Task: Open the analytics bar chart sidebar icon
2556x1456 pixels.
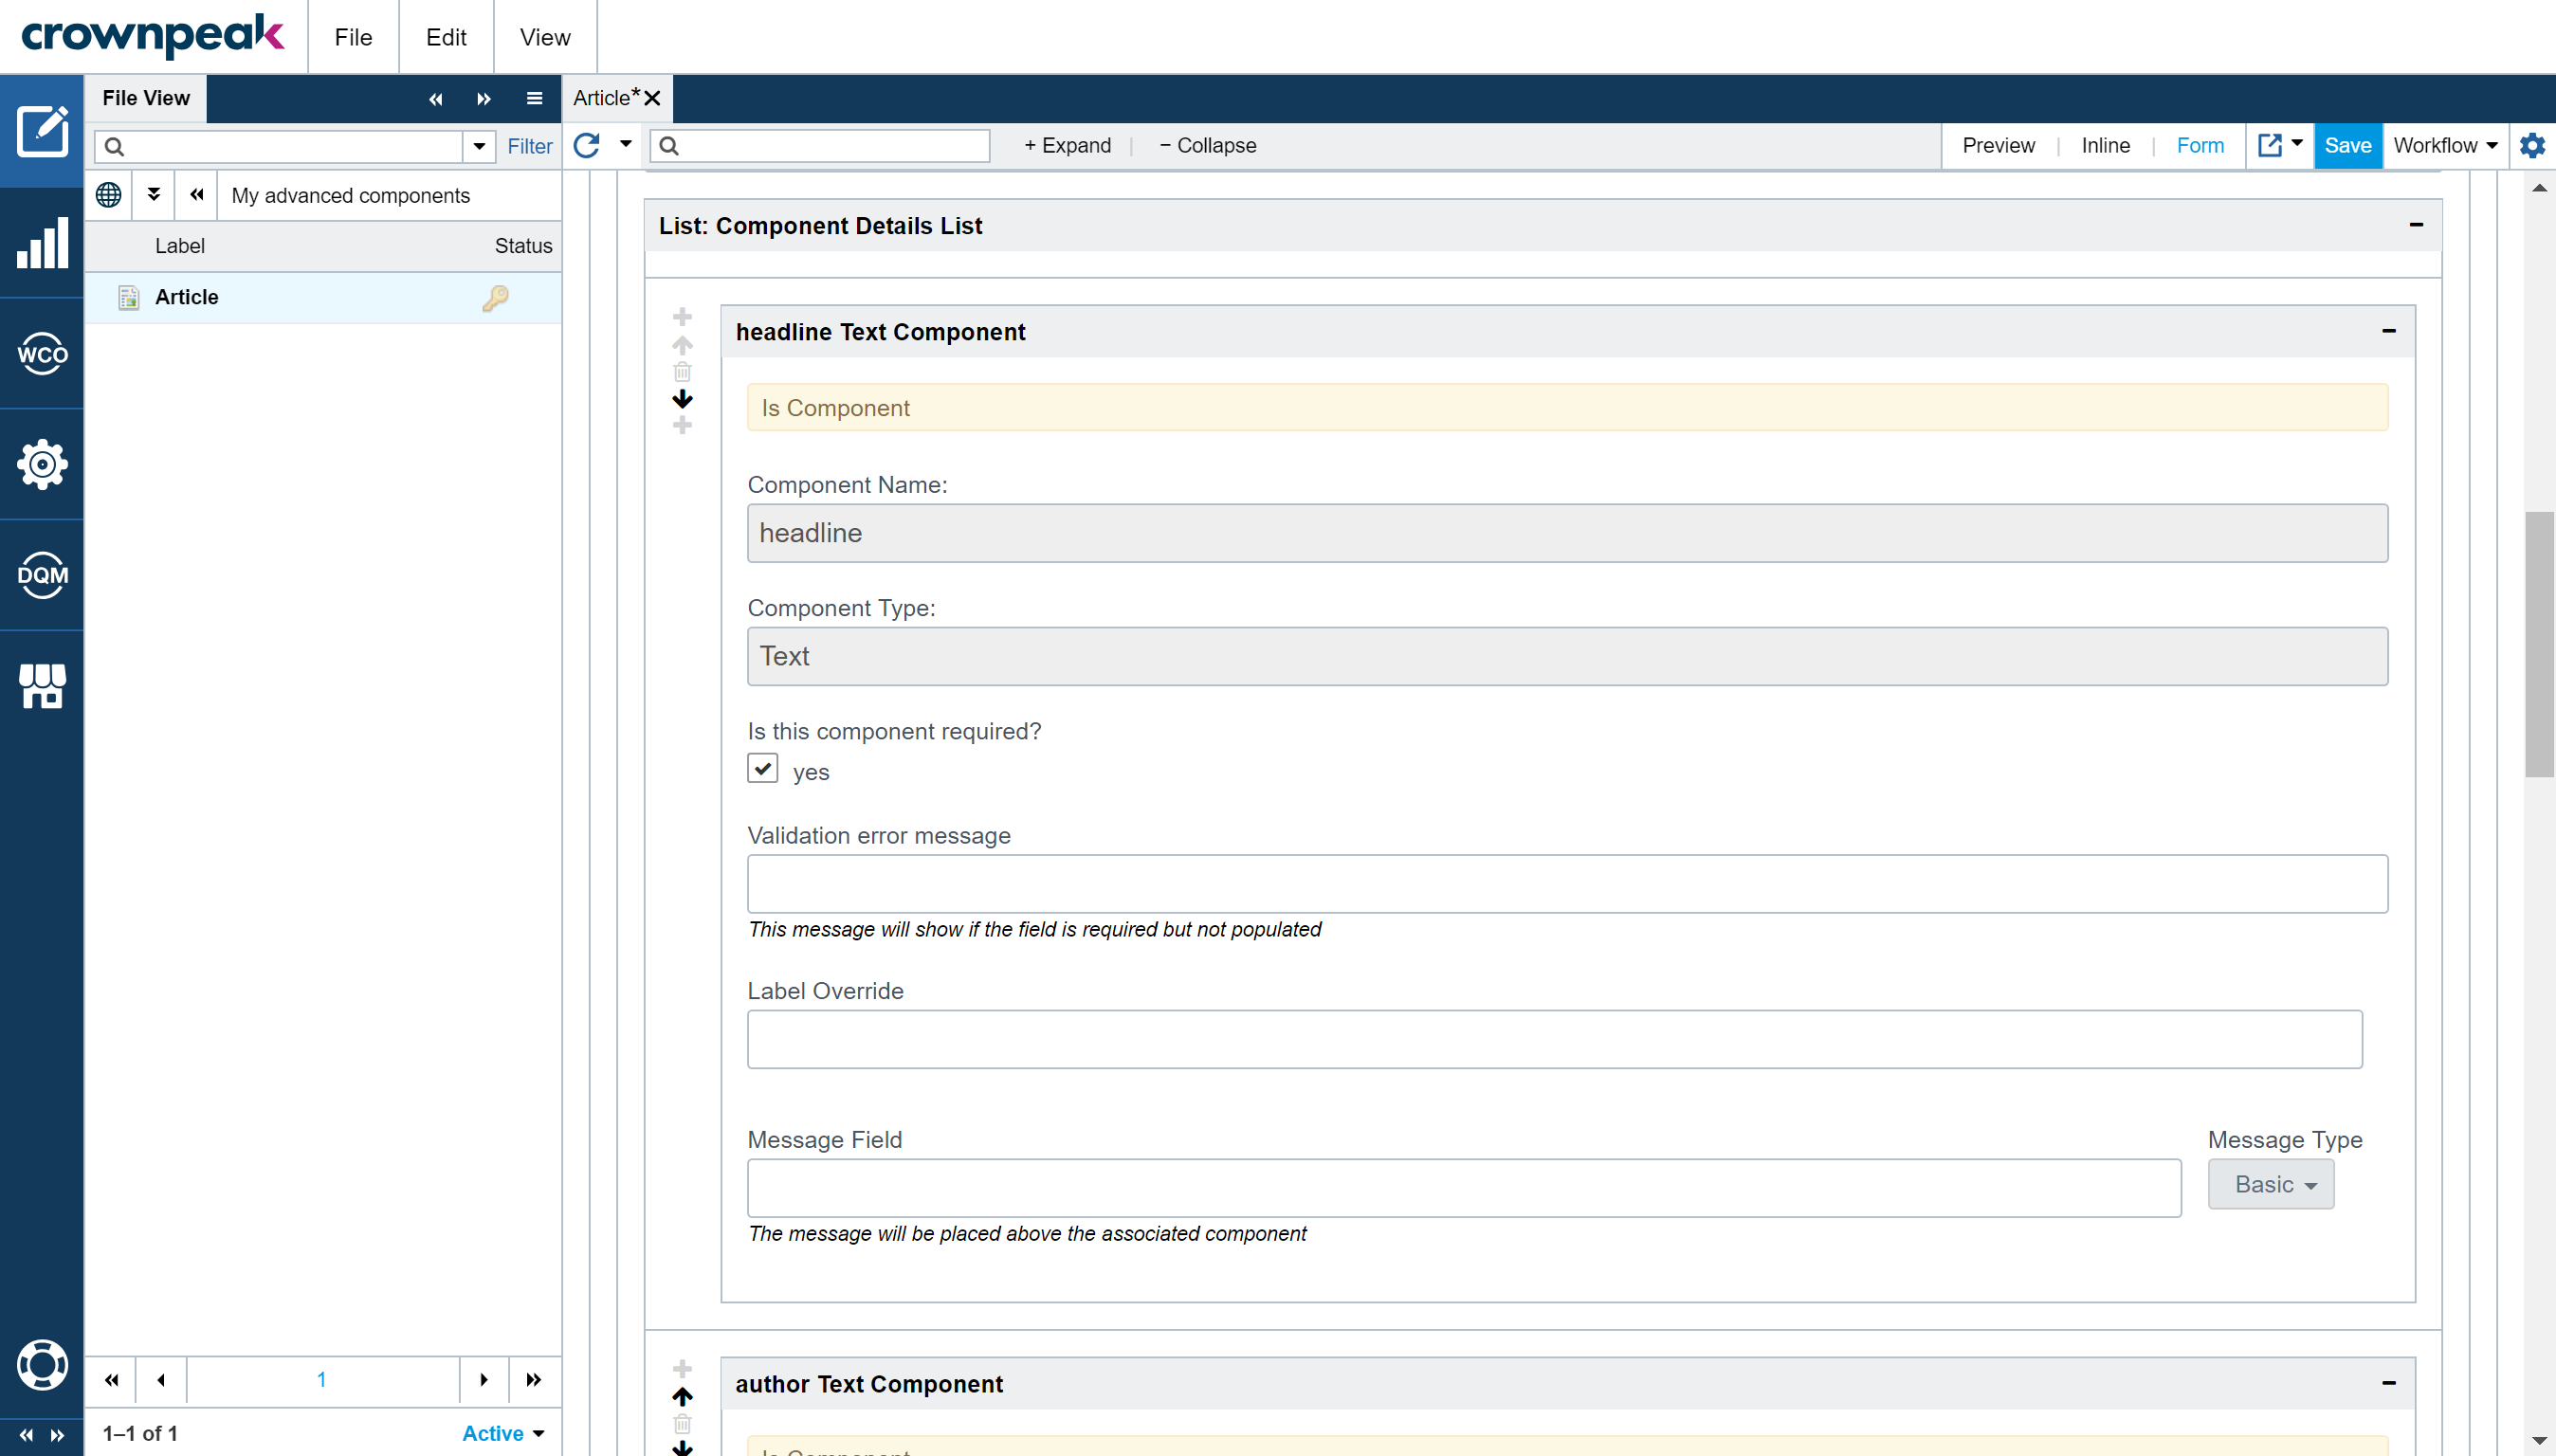Action: [42, 243]
